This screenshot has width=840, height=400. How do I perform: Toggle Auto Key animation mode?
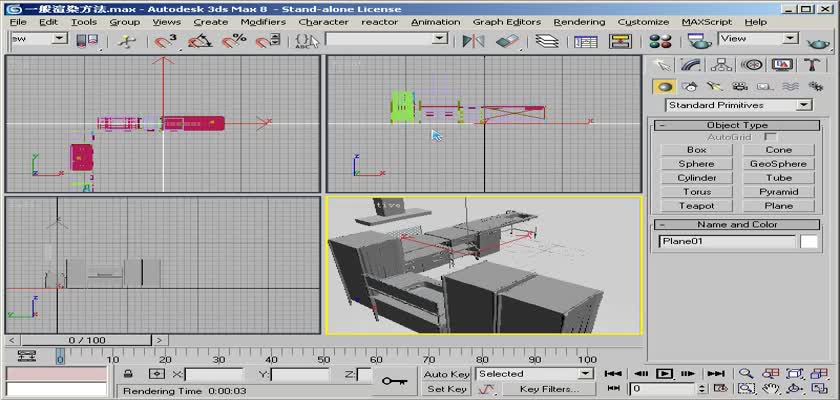[x=446, y=374]
